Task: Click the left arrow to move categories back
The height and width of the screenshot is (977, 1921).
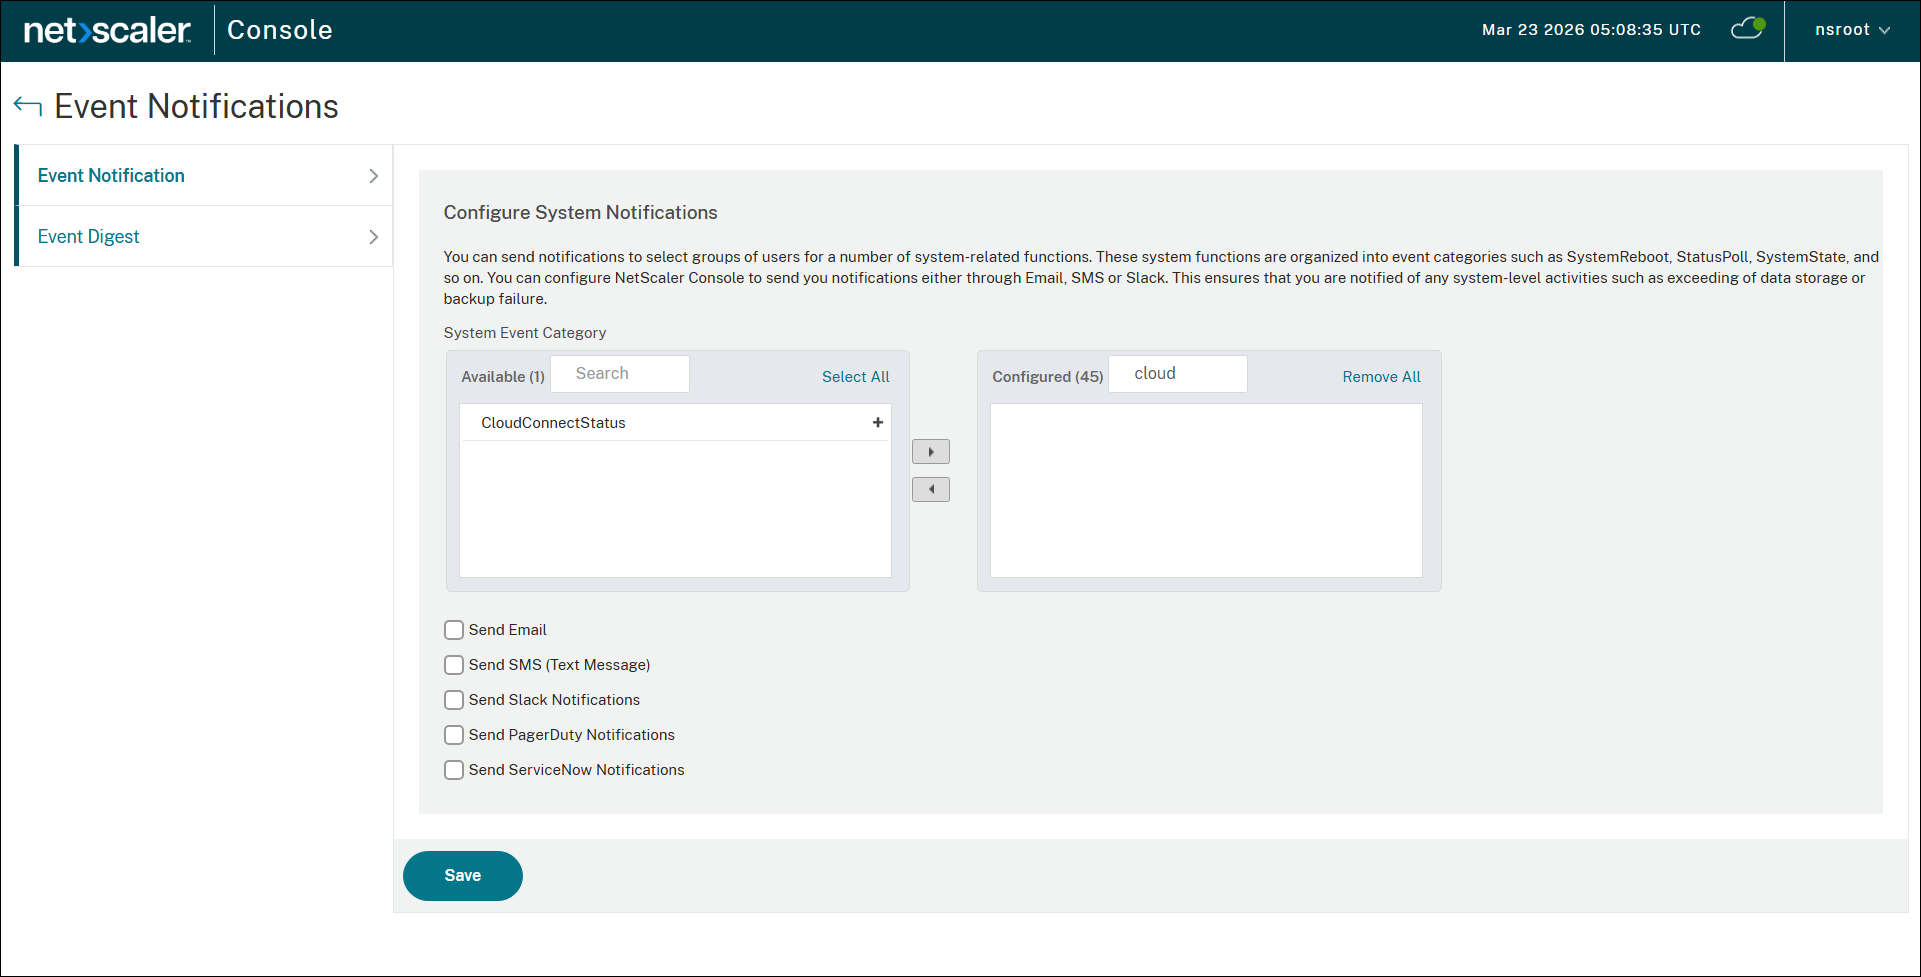Action: (x=930, y=489)
